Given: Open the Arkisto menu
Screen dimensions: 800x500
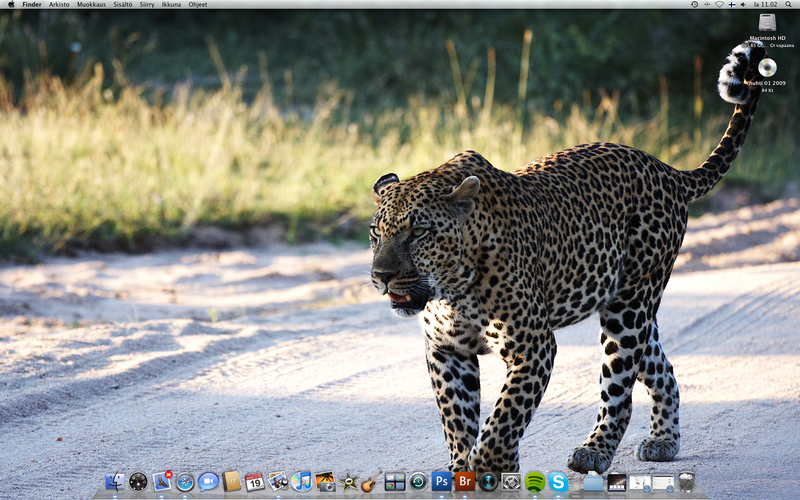Looking at the screenshot, I should click(x=59, y=4).
